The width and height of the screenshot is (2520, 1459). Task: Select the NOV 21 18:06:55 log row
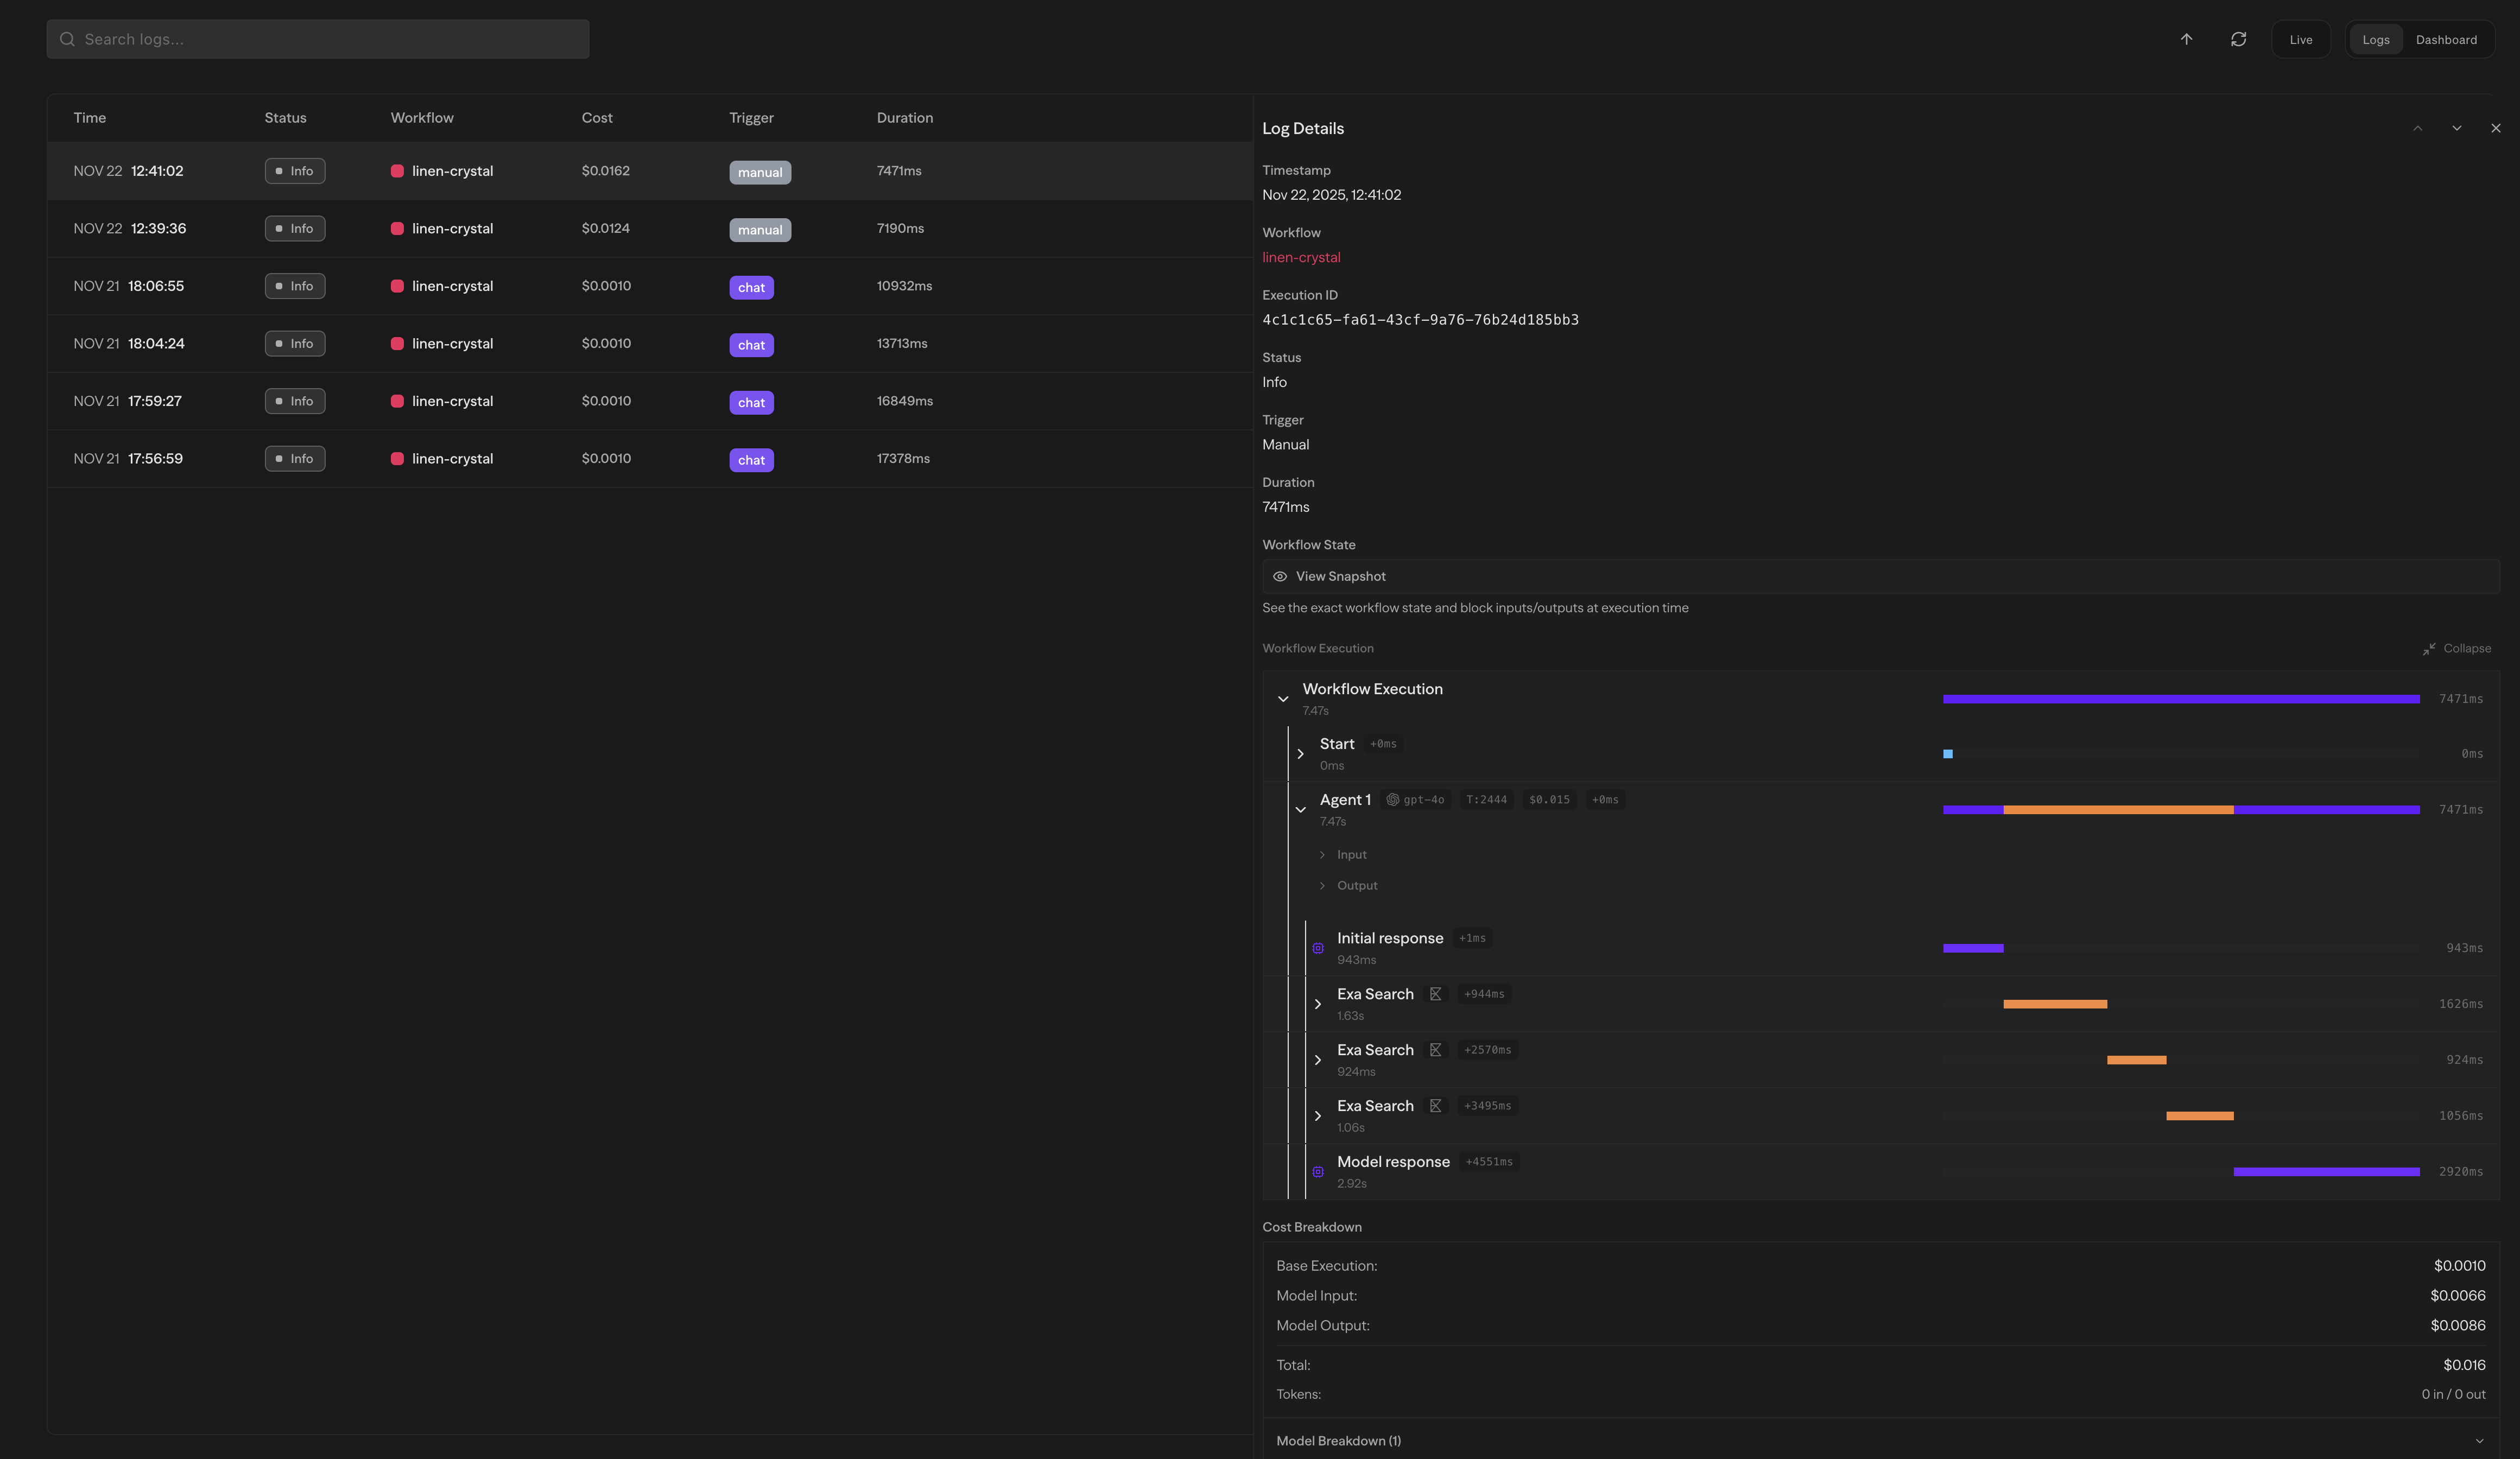pos(650,286)
